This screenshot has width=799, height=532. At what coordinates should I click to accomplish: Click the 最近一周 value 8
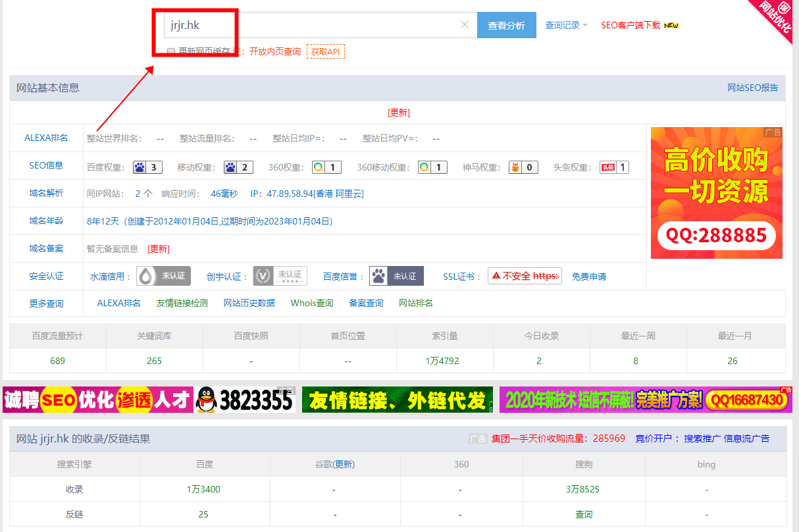coord(635,361)
